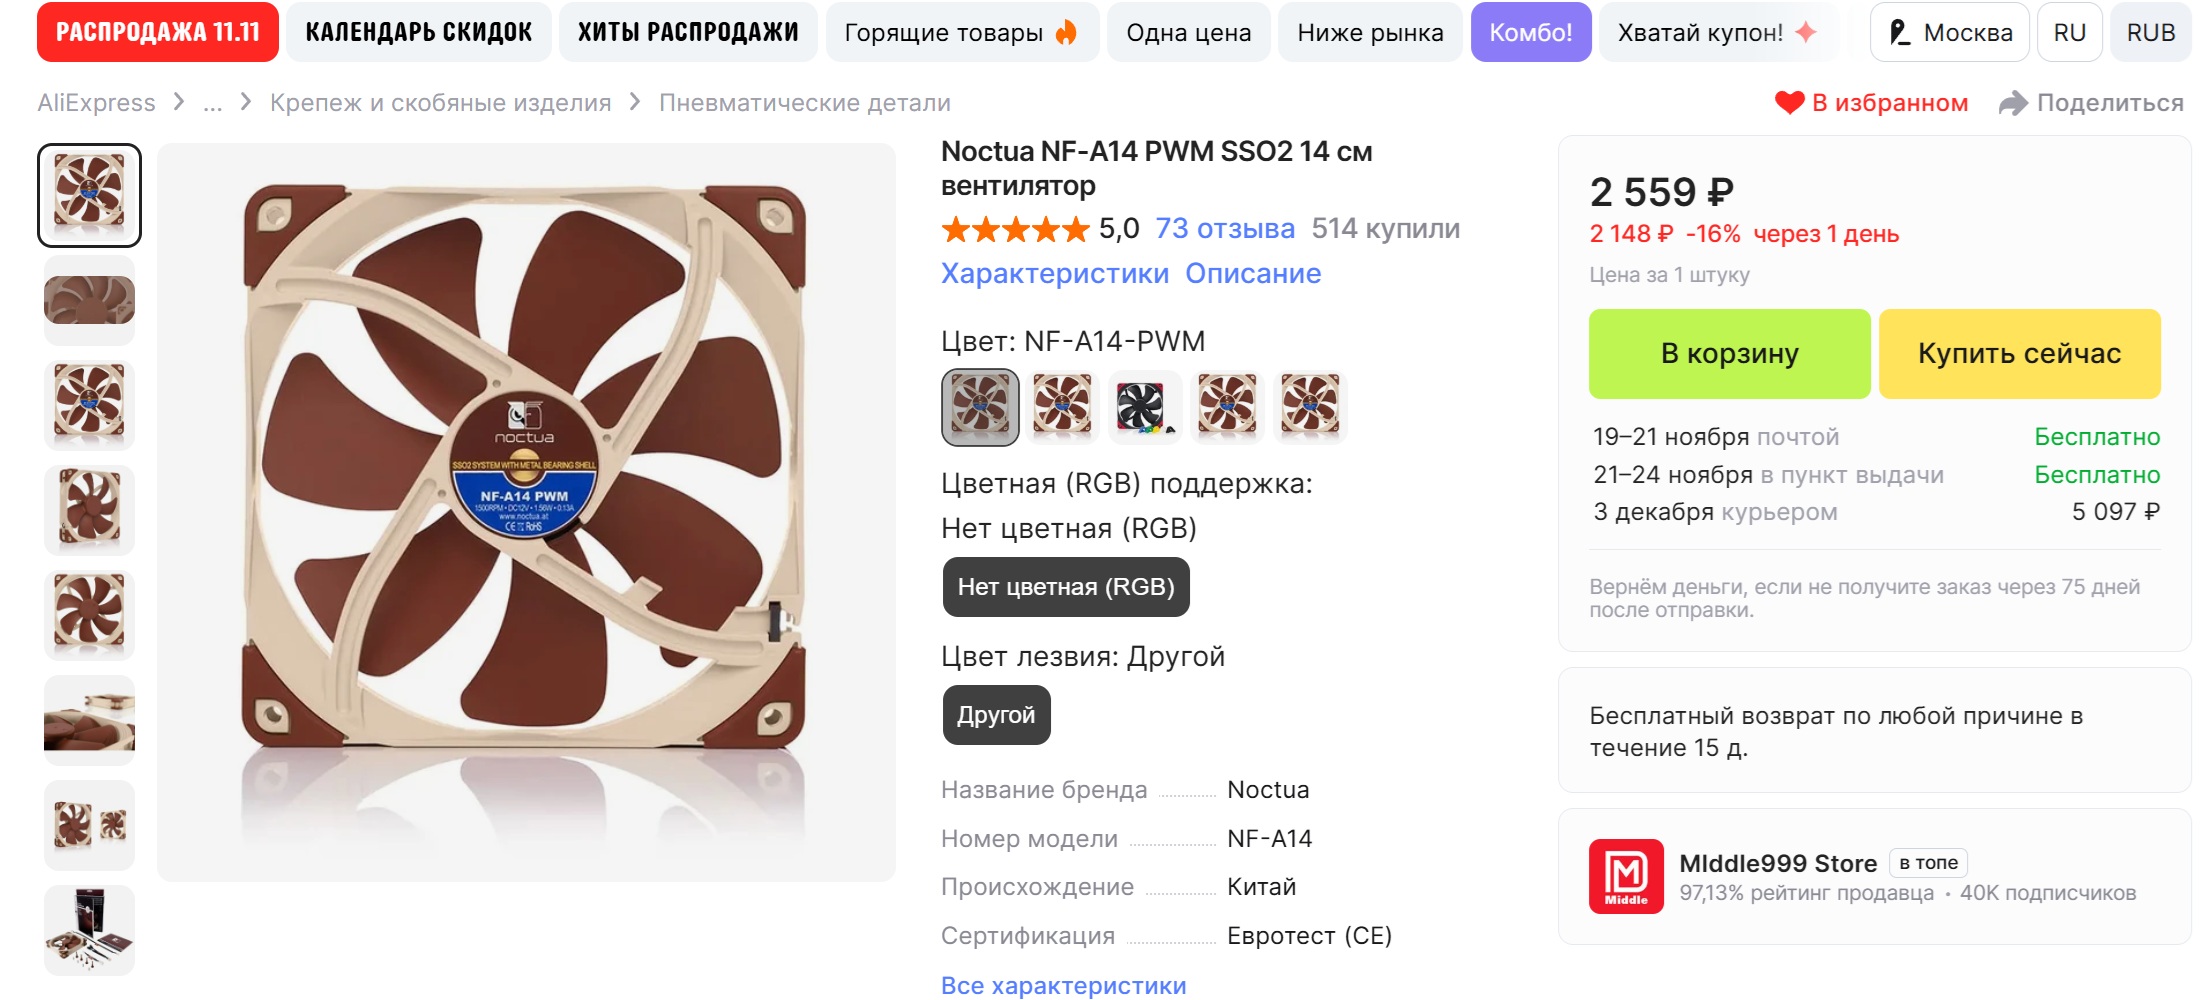Click the location pin icon near Москва
Screen dimensions: 2209x1000
point(1899,33)
